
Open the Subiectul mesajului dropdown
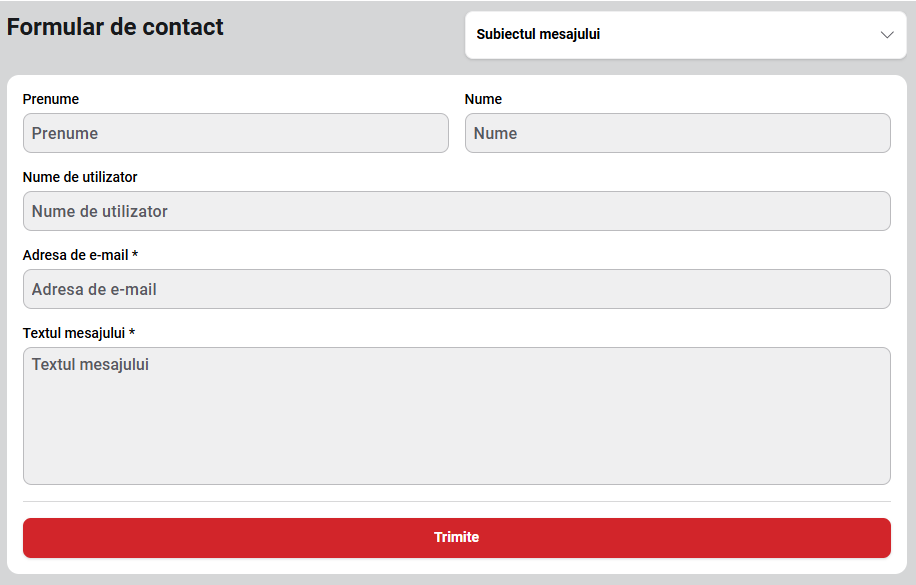click(685, 35)
